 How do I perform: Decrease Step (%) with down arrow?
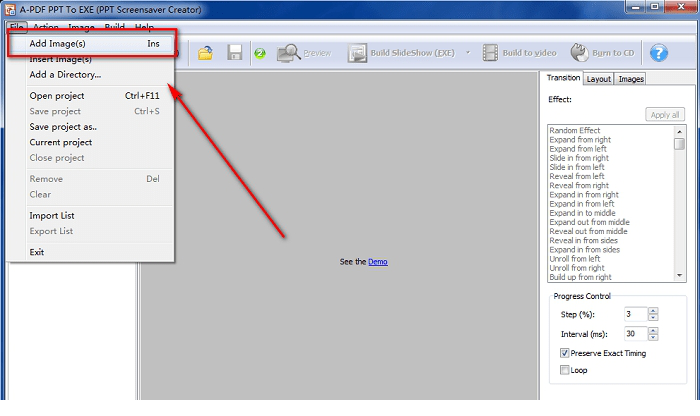coord(653,317)
